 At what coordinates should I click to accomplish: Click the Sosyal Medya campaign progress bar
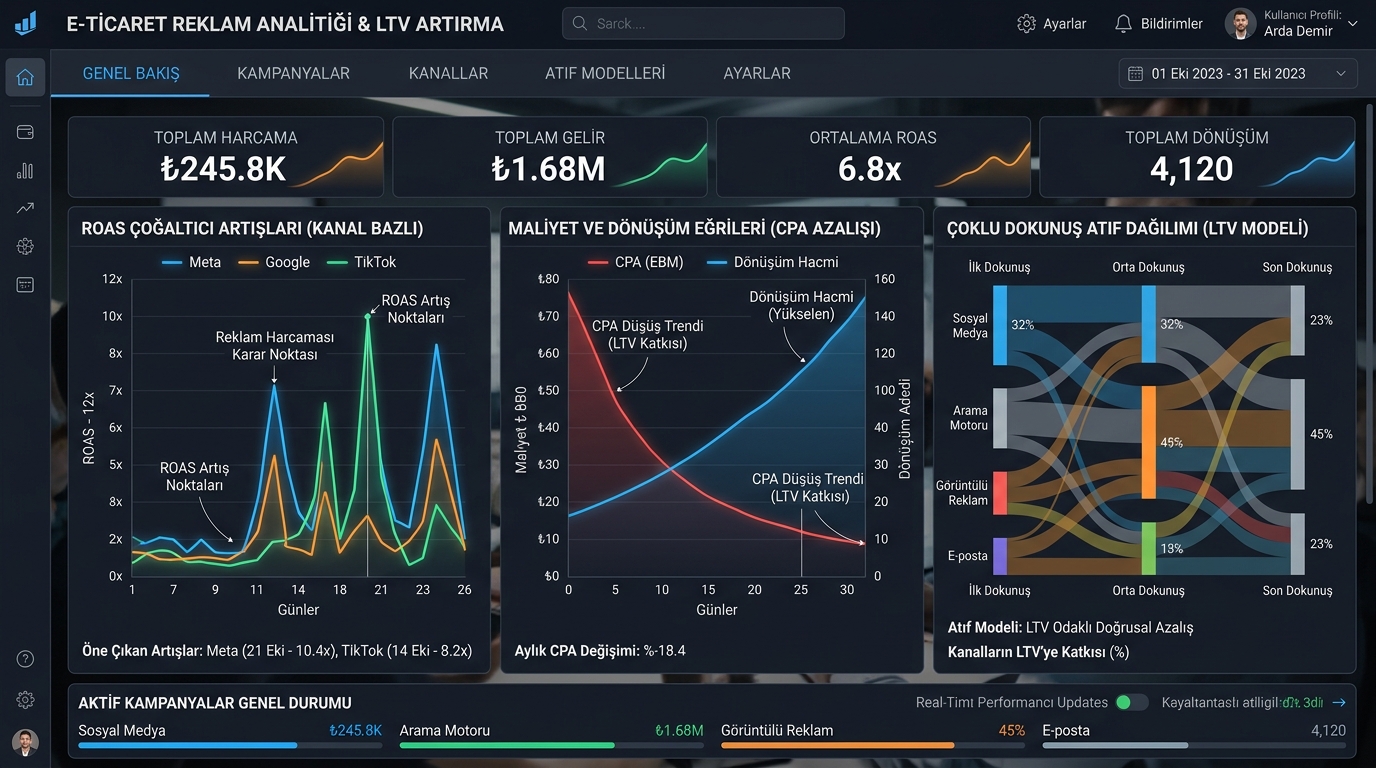coord(230,745)
